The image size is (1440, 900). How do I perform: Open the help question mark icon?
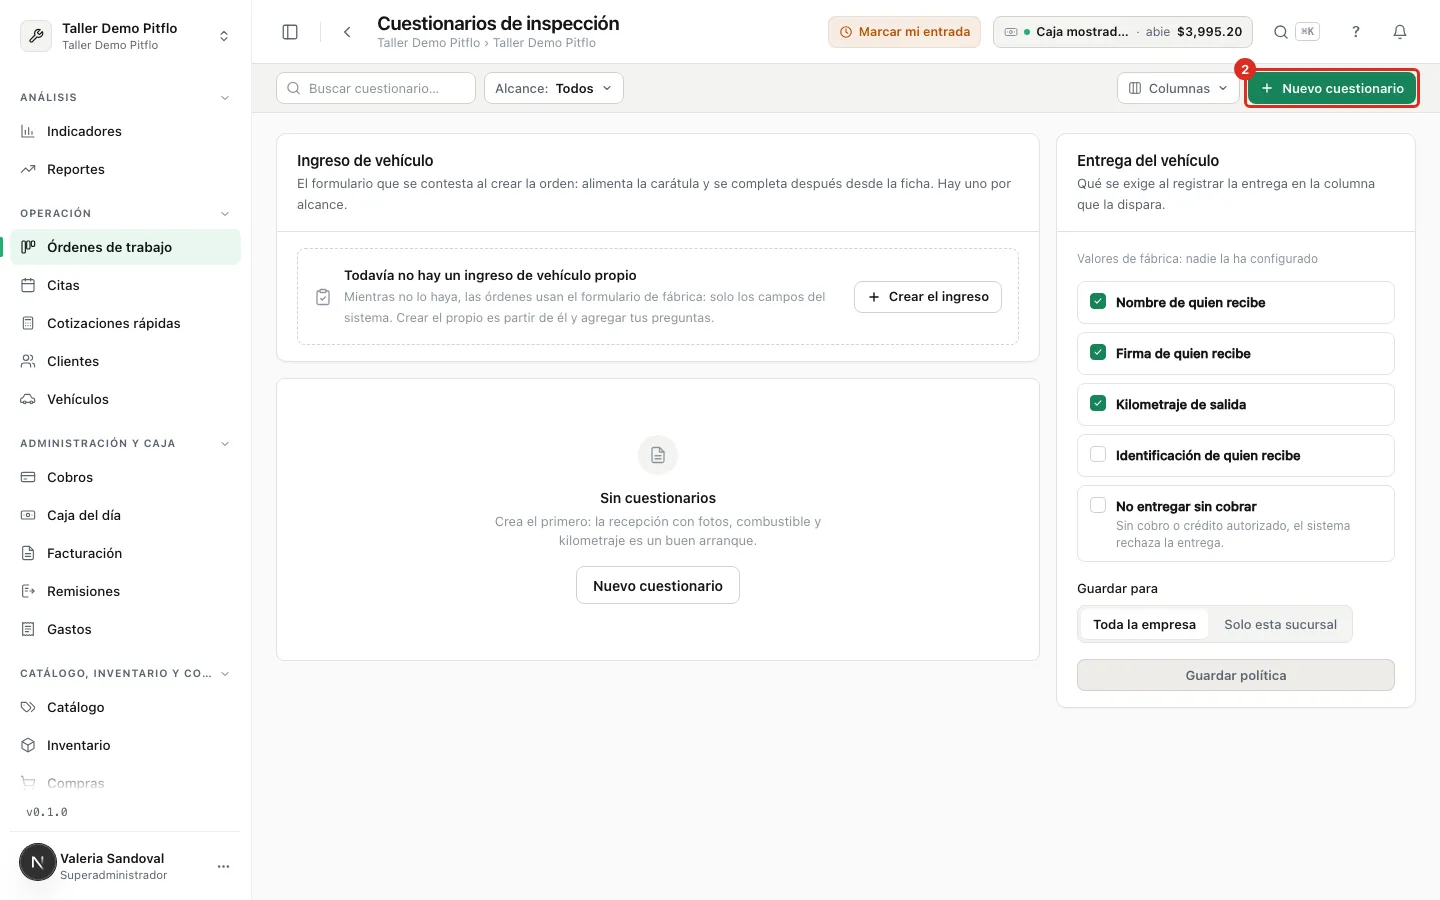1356,32
